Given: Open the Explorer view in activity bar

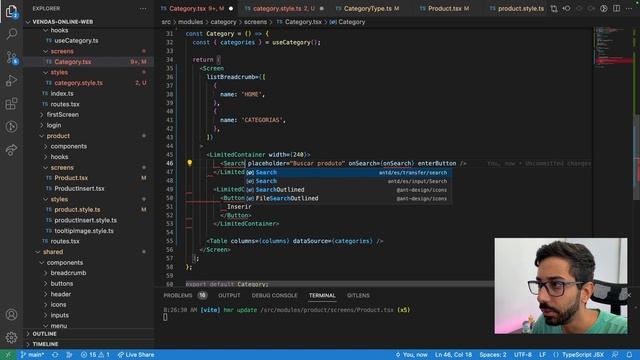Looking at the screenshot, I should (11, 11).
